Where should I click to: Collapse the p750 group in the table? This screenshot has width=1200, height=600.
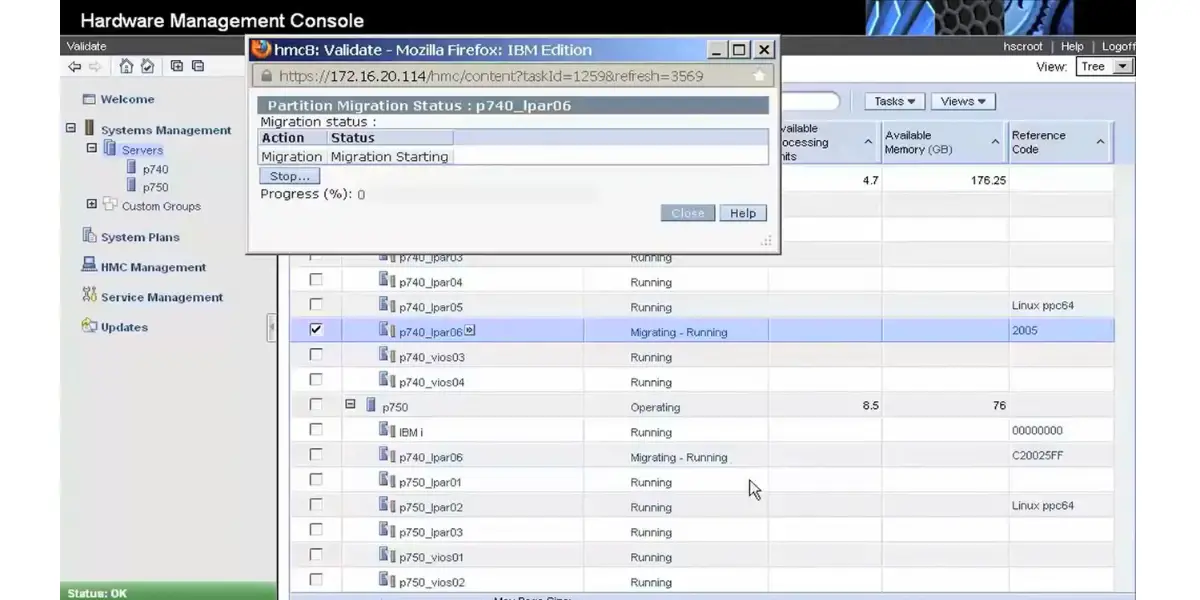(350, 405)
